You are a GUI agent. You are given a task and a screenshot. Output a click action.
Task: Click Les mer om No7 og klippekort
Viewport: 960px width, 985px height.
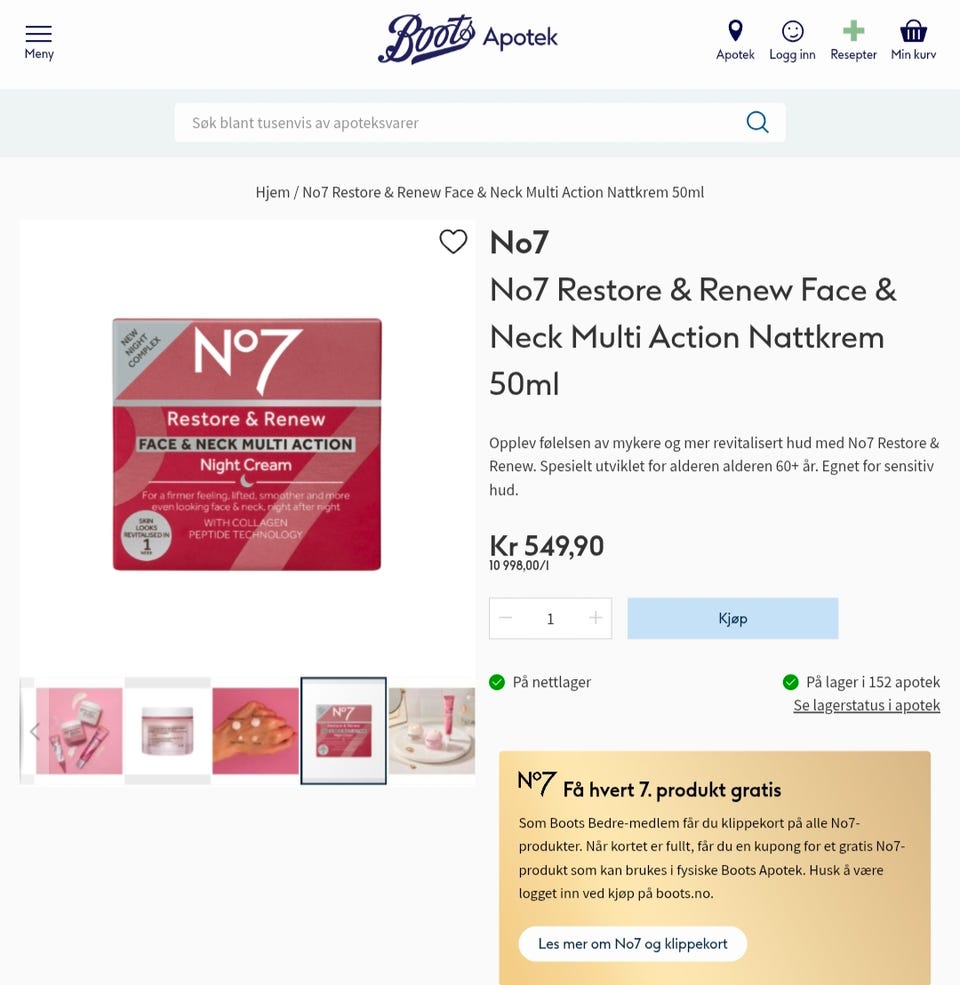633,944
